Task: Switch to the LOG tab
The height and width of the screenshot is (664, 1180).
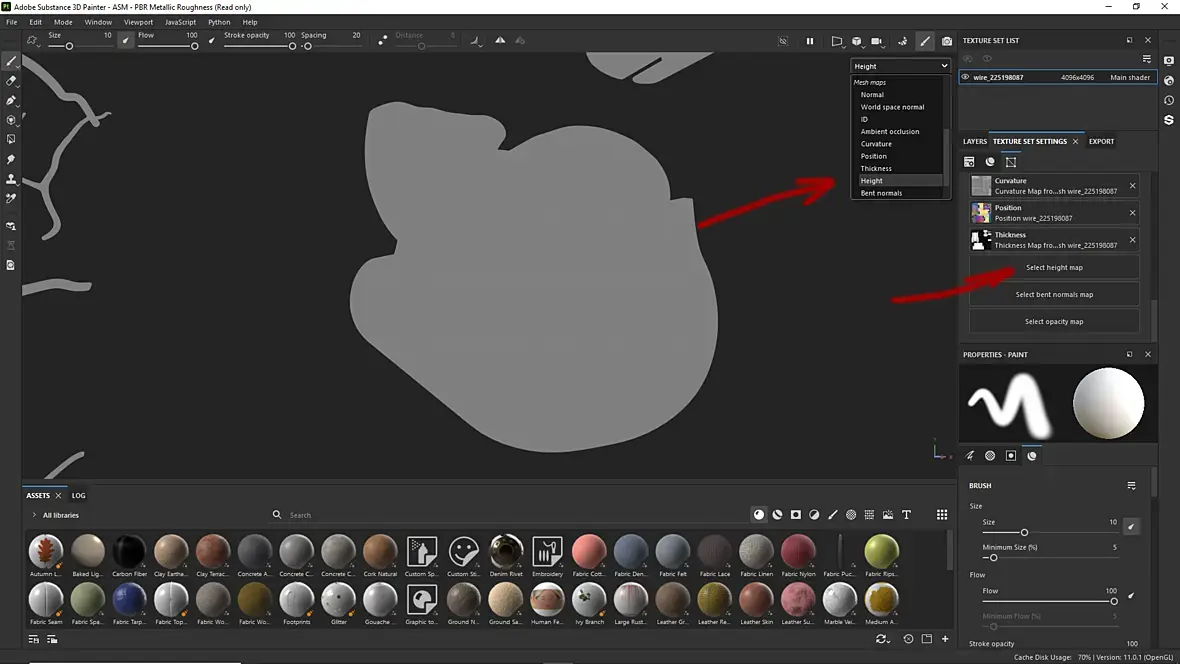Action: pos(78,495)
